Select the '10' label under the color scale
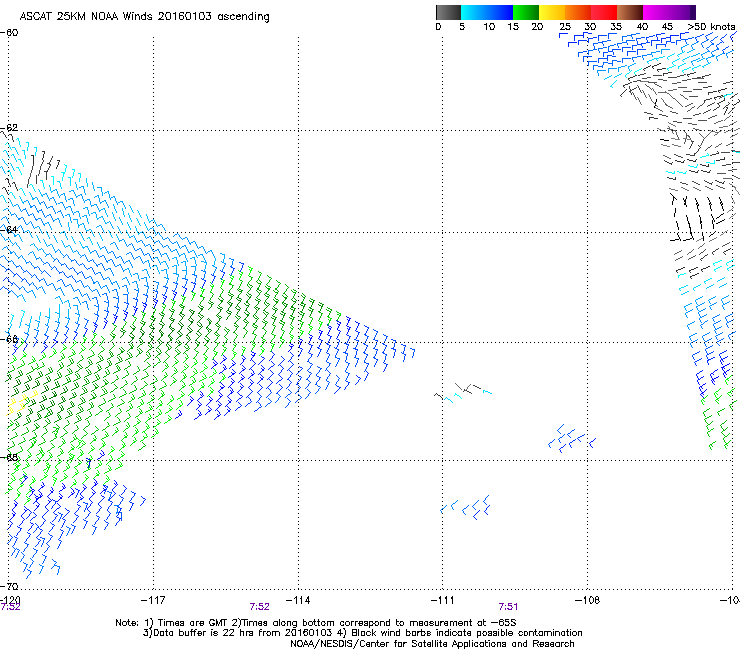 coord(489,26)
